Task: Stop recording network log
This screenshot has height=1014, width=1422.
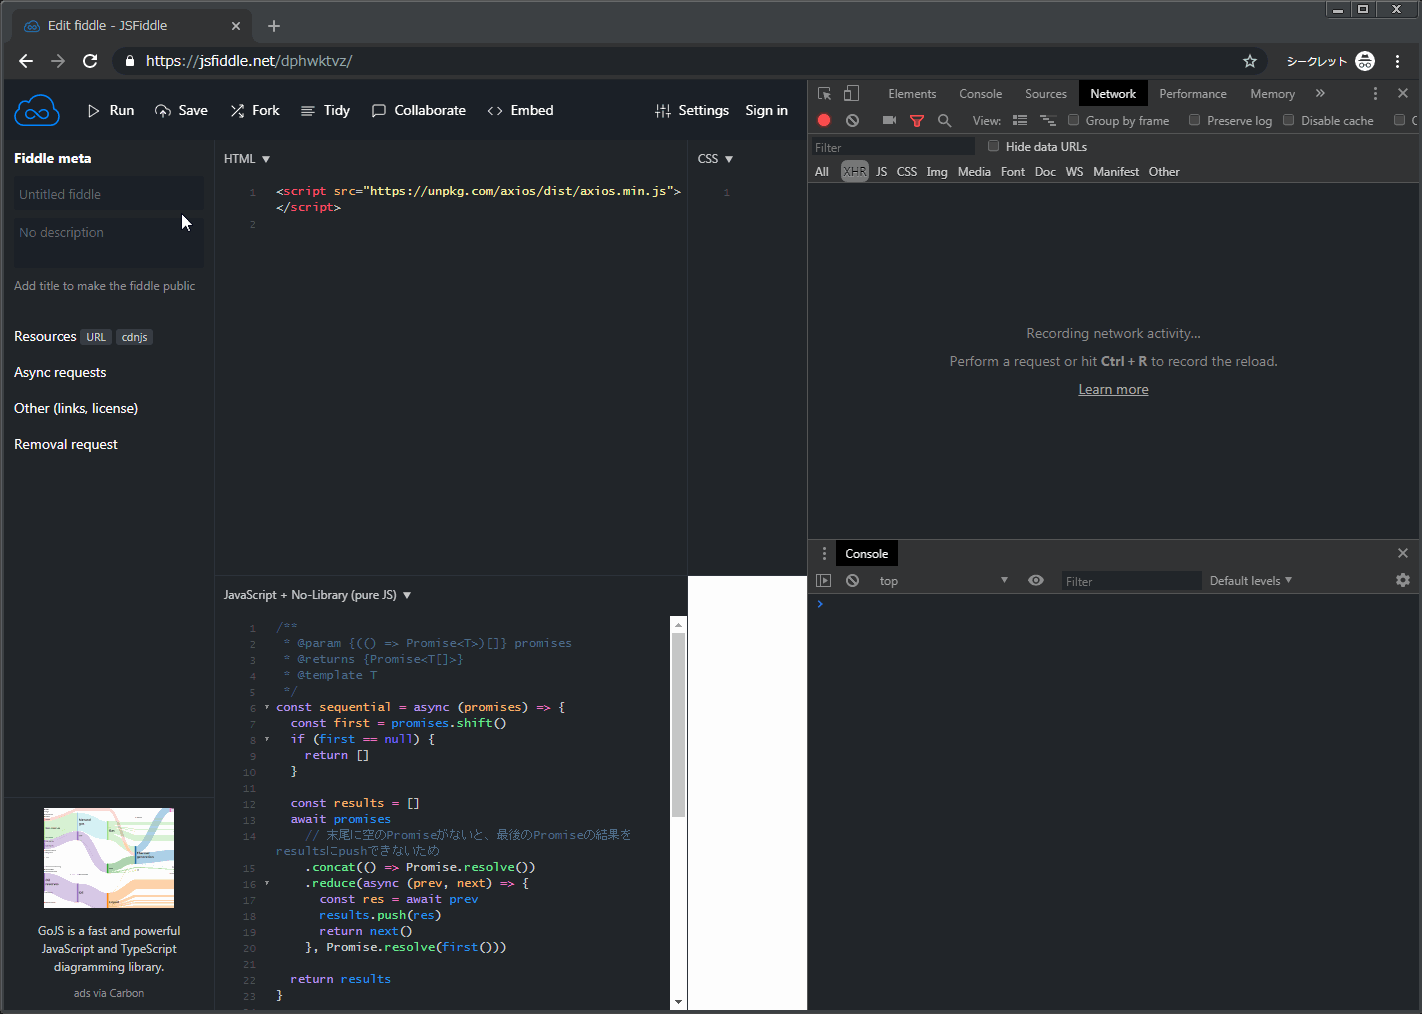Action: (x=823, y=120)
